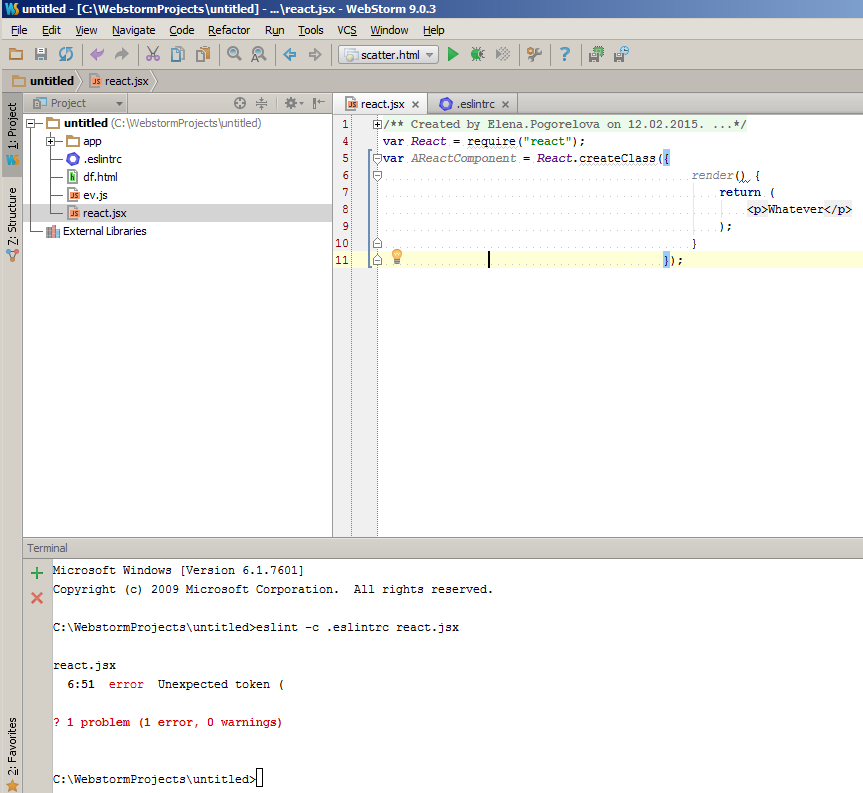Click the Replace toolbar icon
This screenshot has height=793, width=863.
coord(259,54)
